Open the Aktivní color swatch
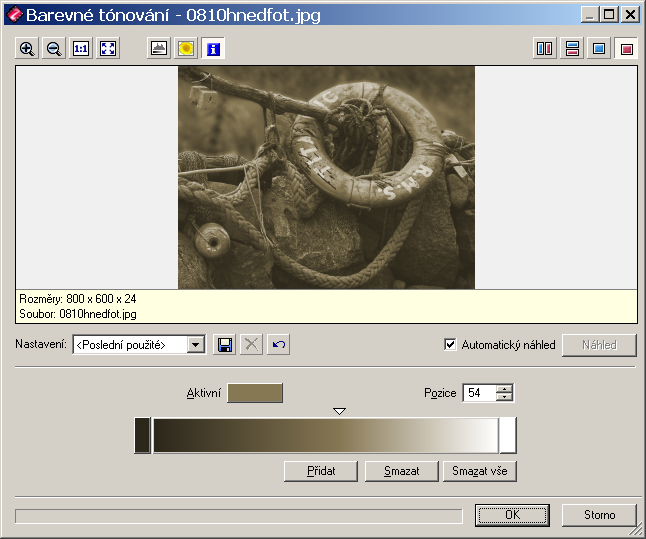This screenshot has height=539, width=646. tap(255, 393)
